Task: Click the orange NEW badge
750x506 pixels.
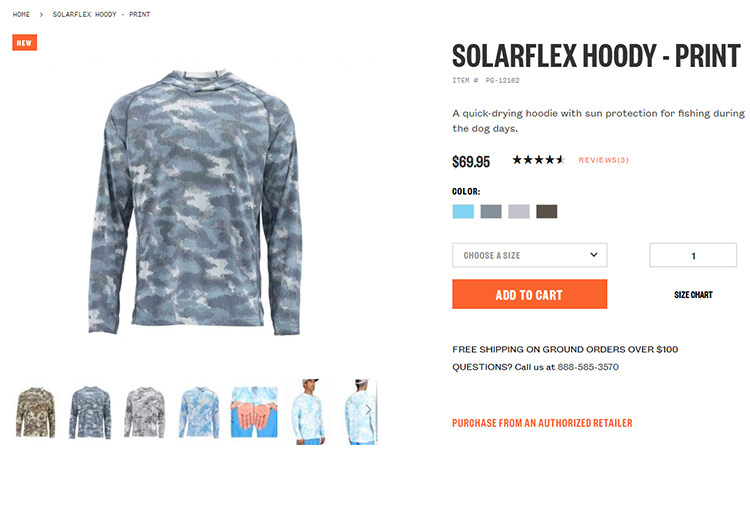Action: (24, 43)
